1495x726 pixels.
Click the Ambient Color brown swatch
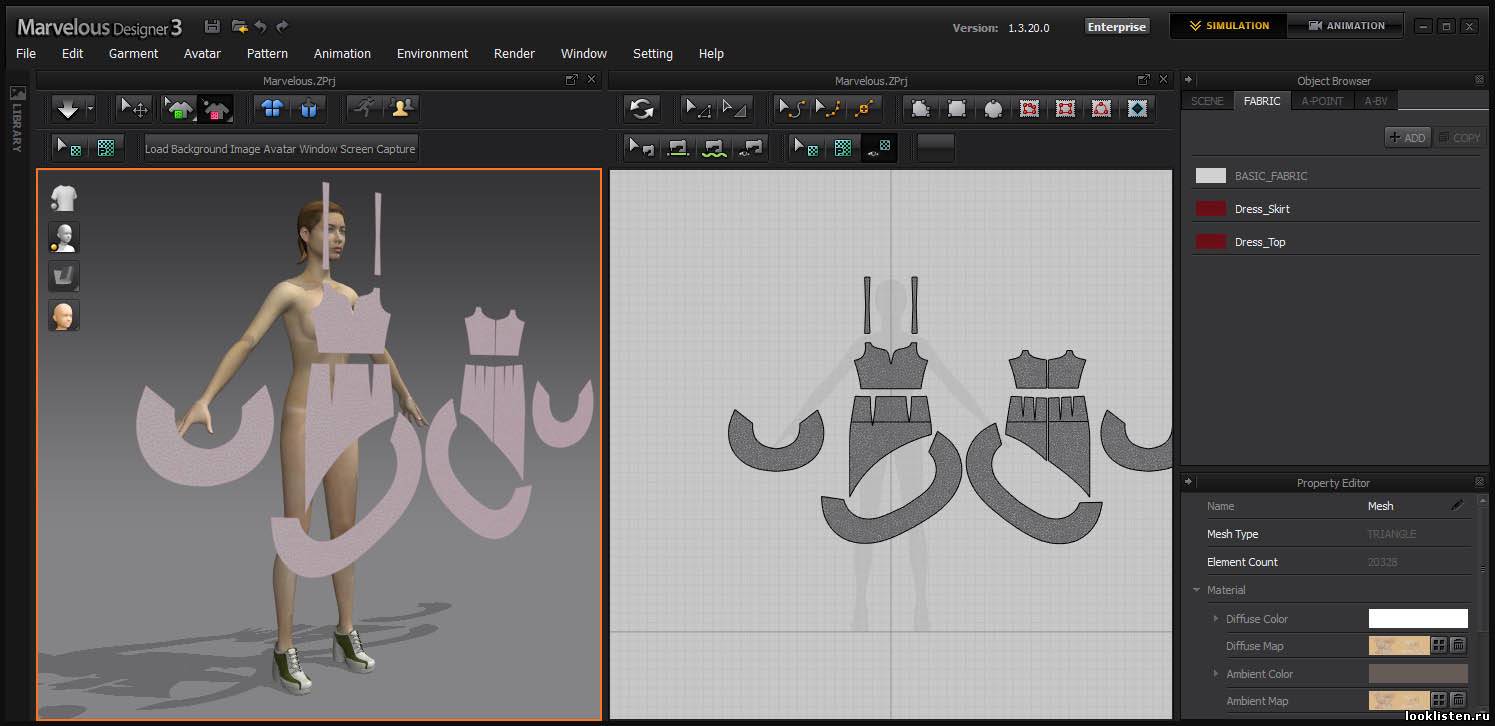[1418, 674]
